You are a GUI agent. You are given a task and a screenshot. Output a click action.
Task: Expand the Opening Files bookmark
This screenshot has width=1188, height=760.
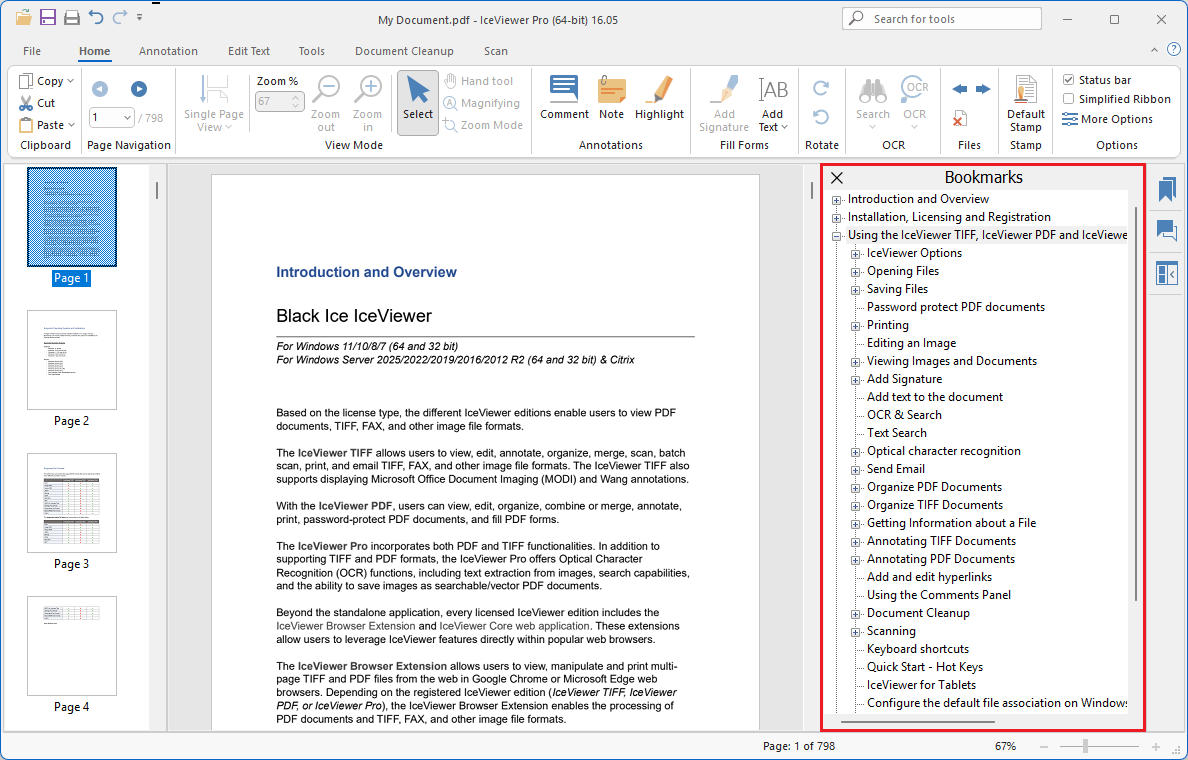(855, 272)
